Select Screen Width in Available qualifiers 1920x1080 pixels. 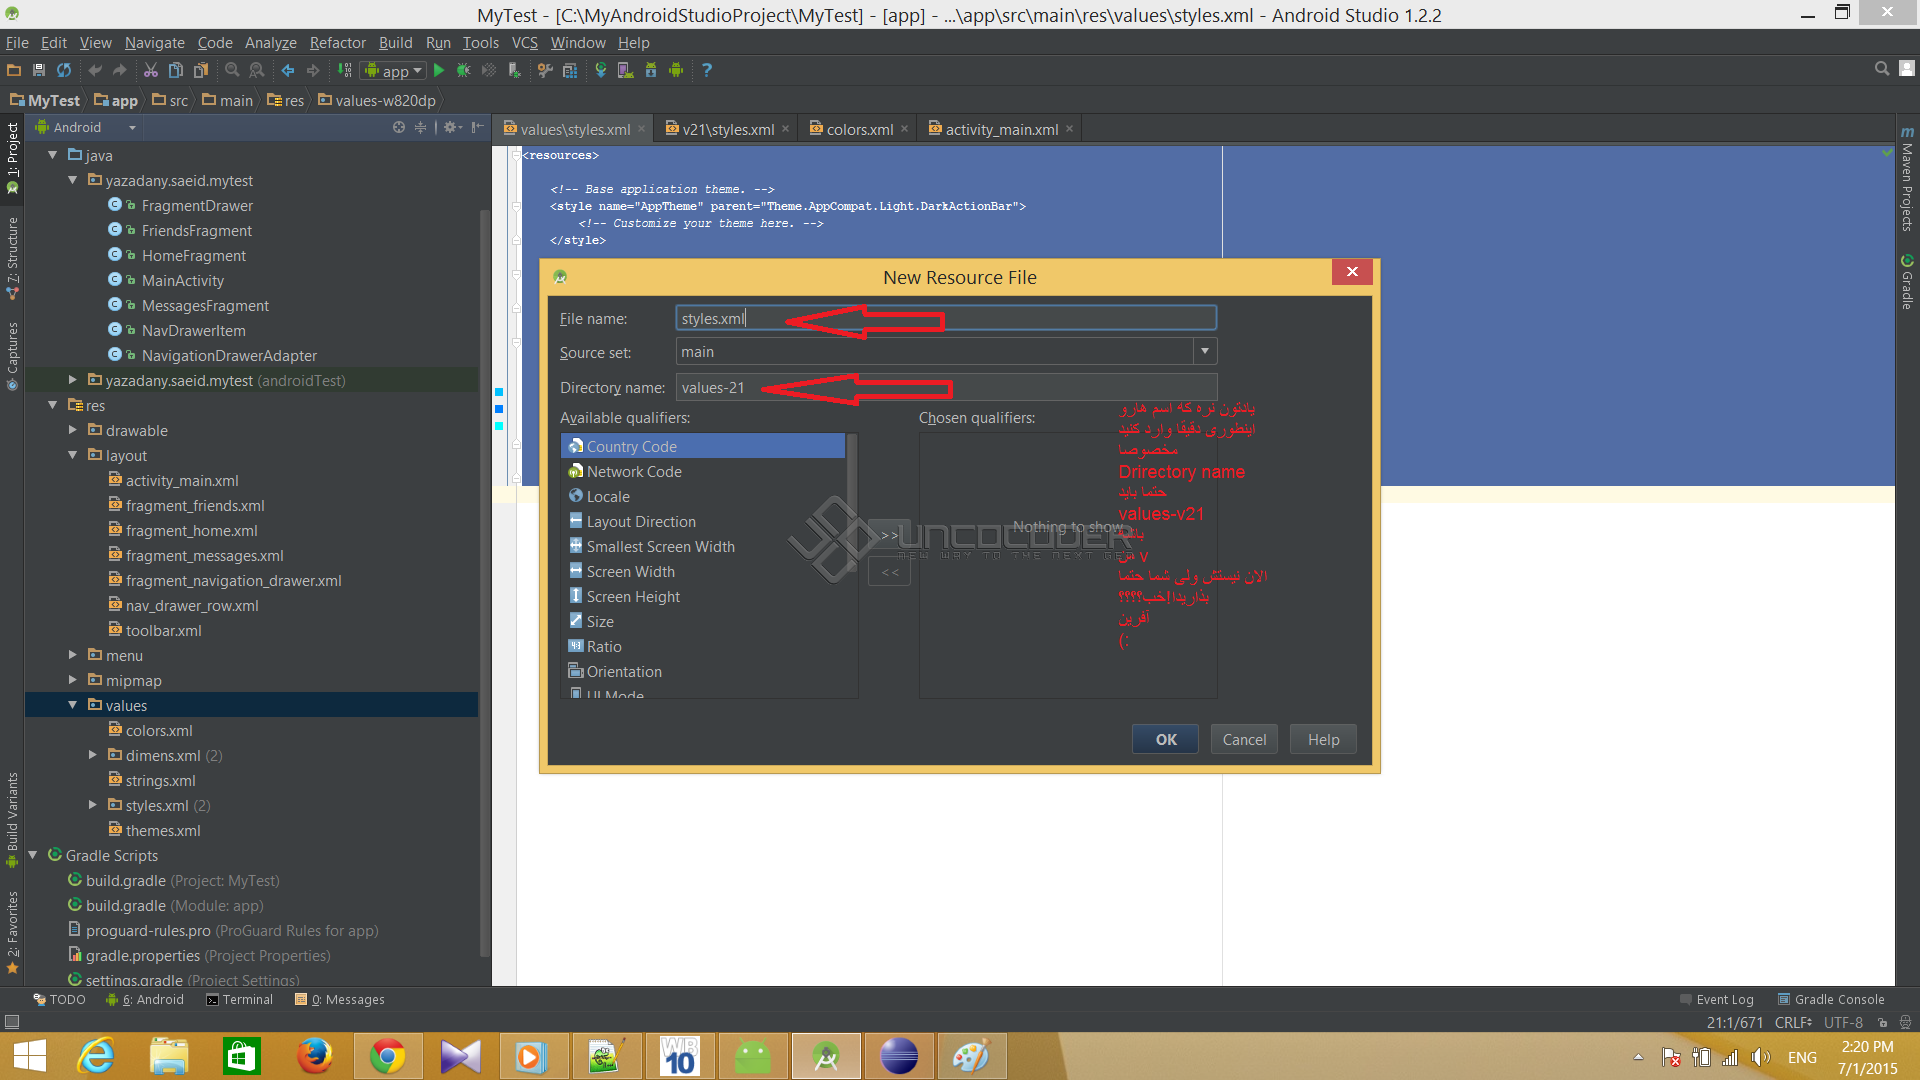pyautogui.click(x=703, y=571)
